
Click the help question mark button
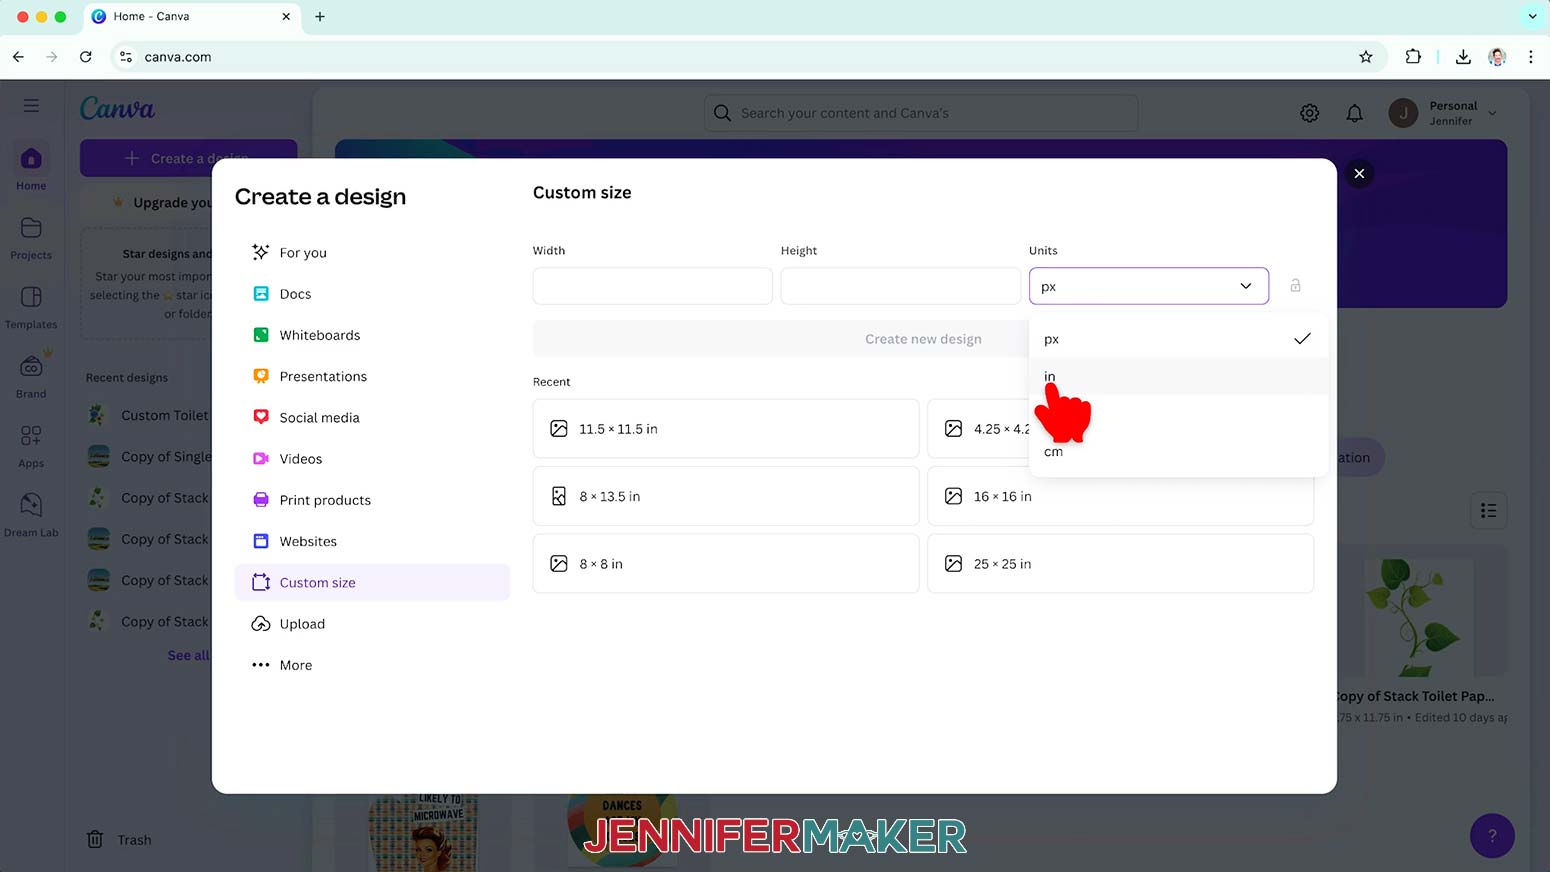(x=1492, y=836)
